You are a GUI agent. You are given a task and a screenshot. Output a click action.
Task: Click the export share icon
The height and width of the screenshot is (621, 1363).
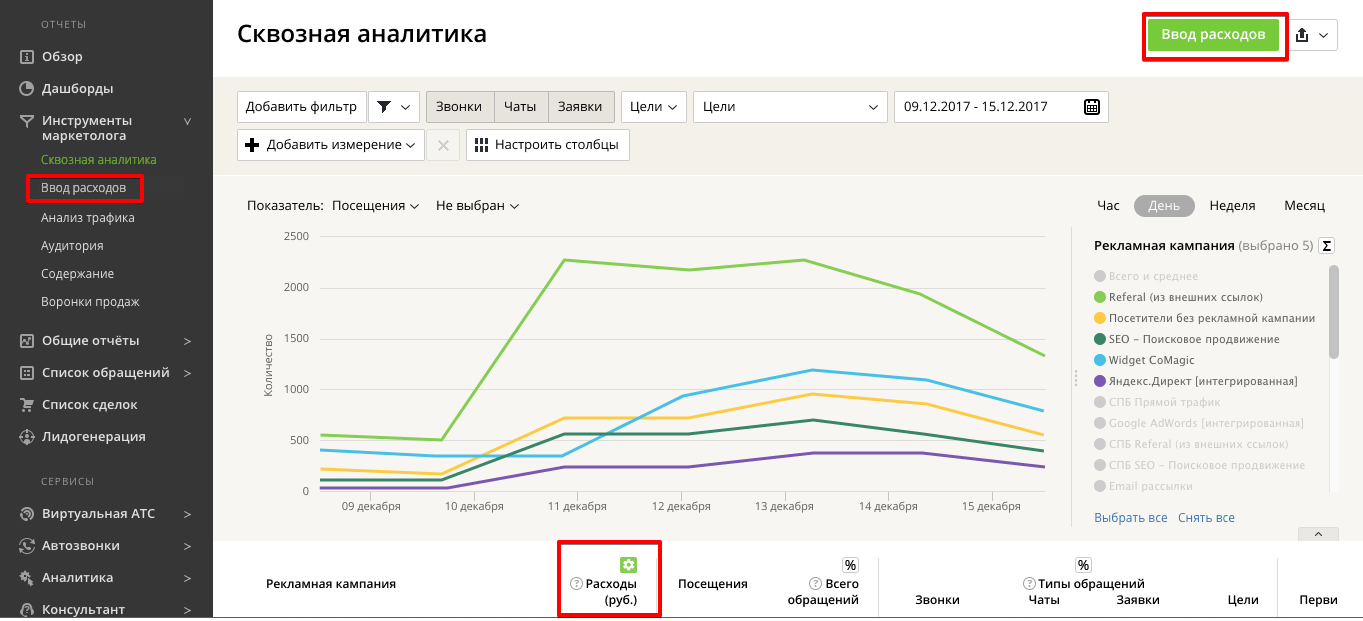1302,35
